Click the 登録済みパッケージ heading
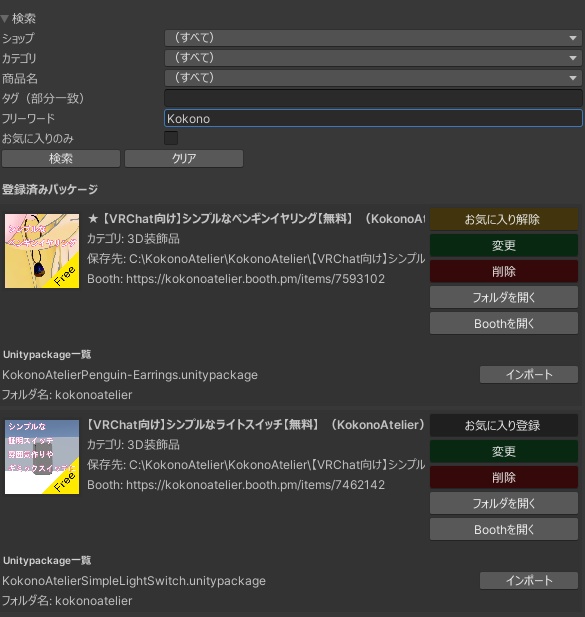 click(x=50, y=189)
